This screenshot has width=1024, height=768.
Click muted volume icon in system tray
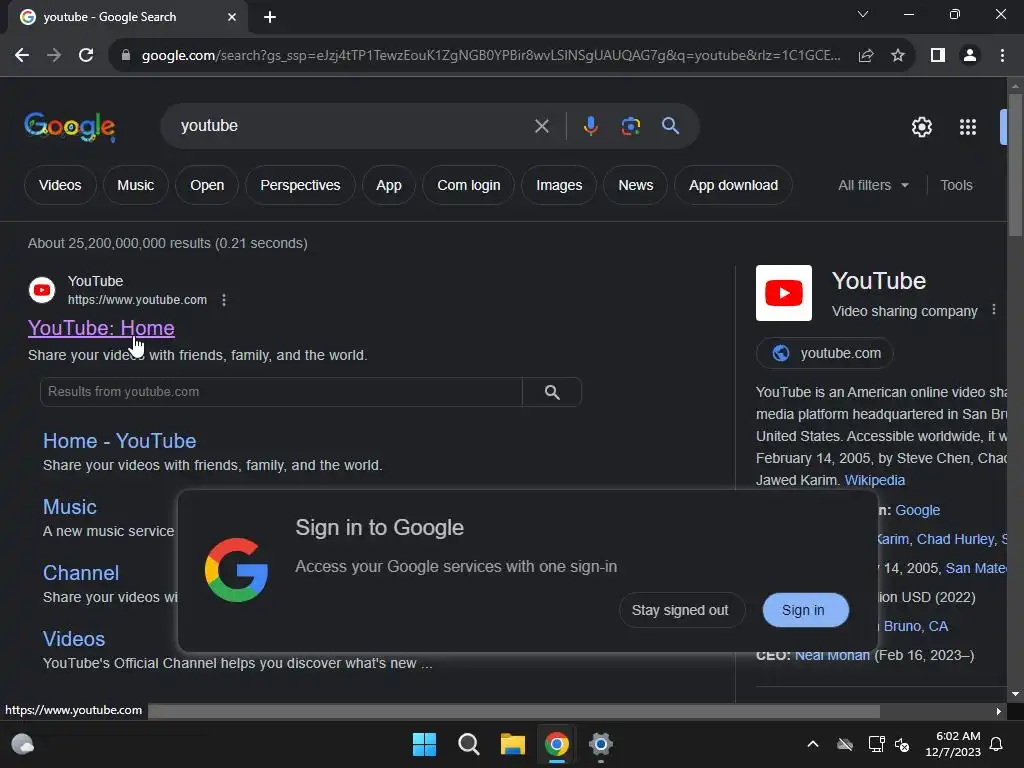point(902,744)
